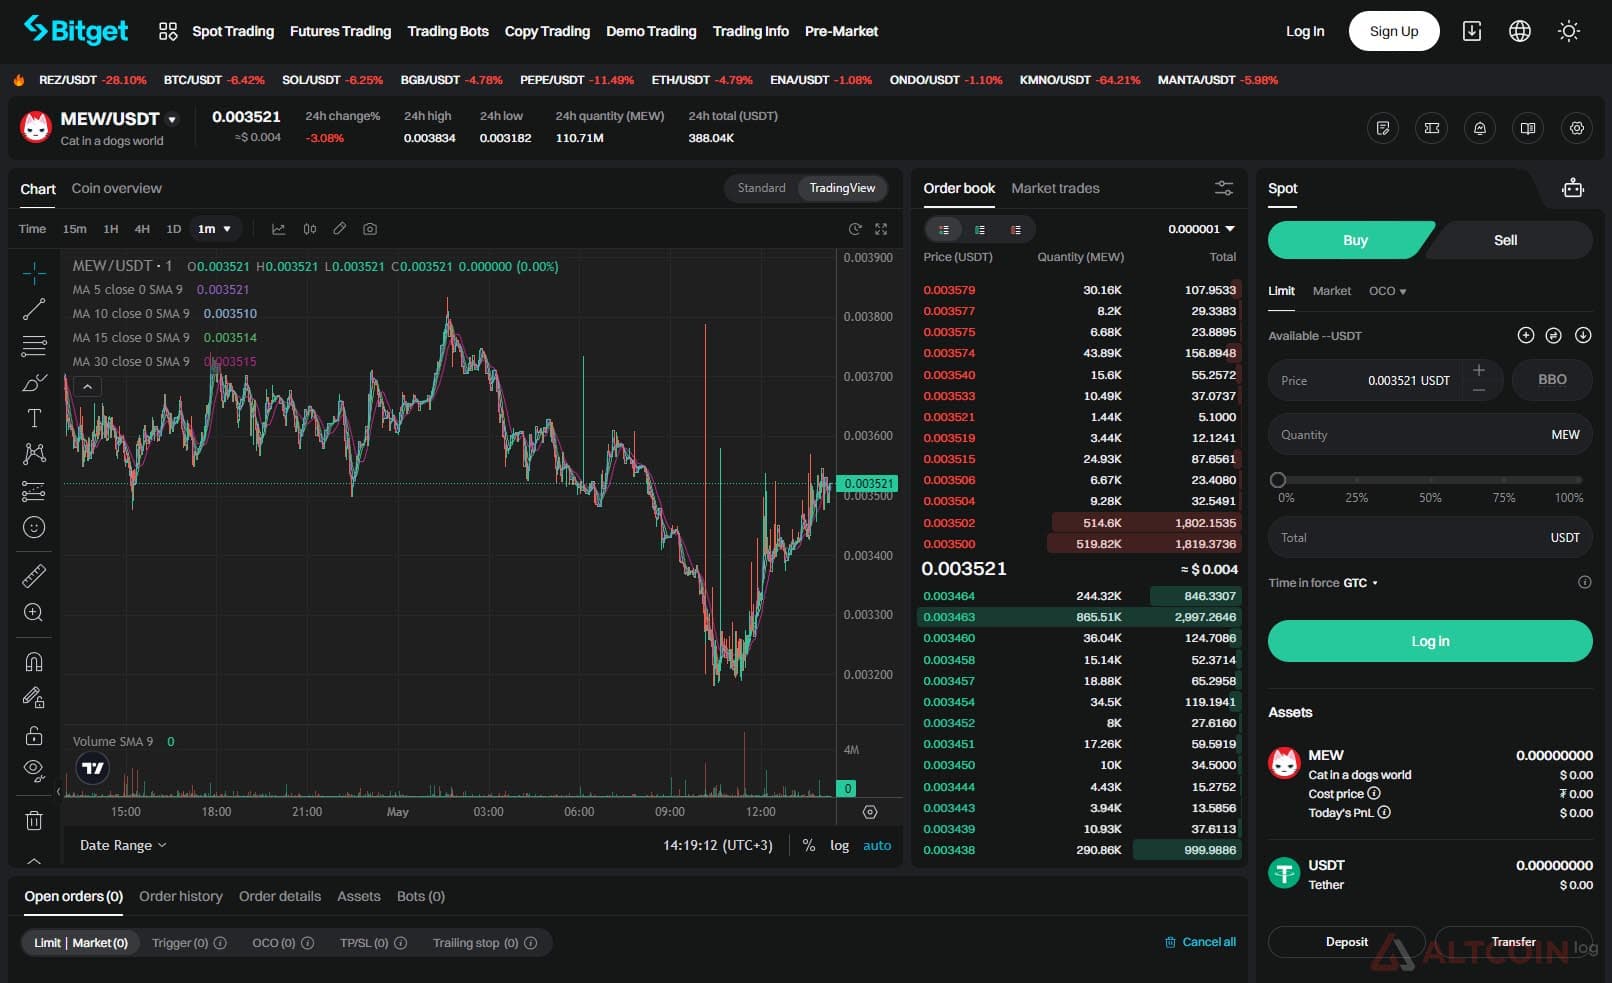Click the BBO button
Viewport: 1612px width, 983px height.
1552,380
